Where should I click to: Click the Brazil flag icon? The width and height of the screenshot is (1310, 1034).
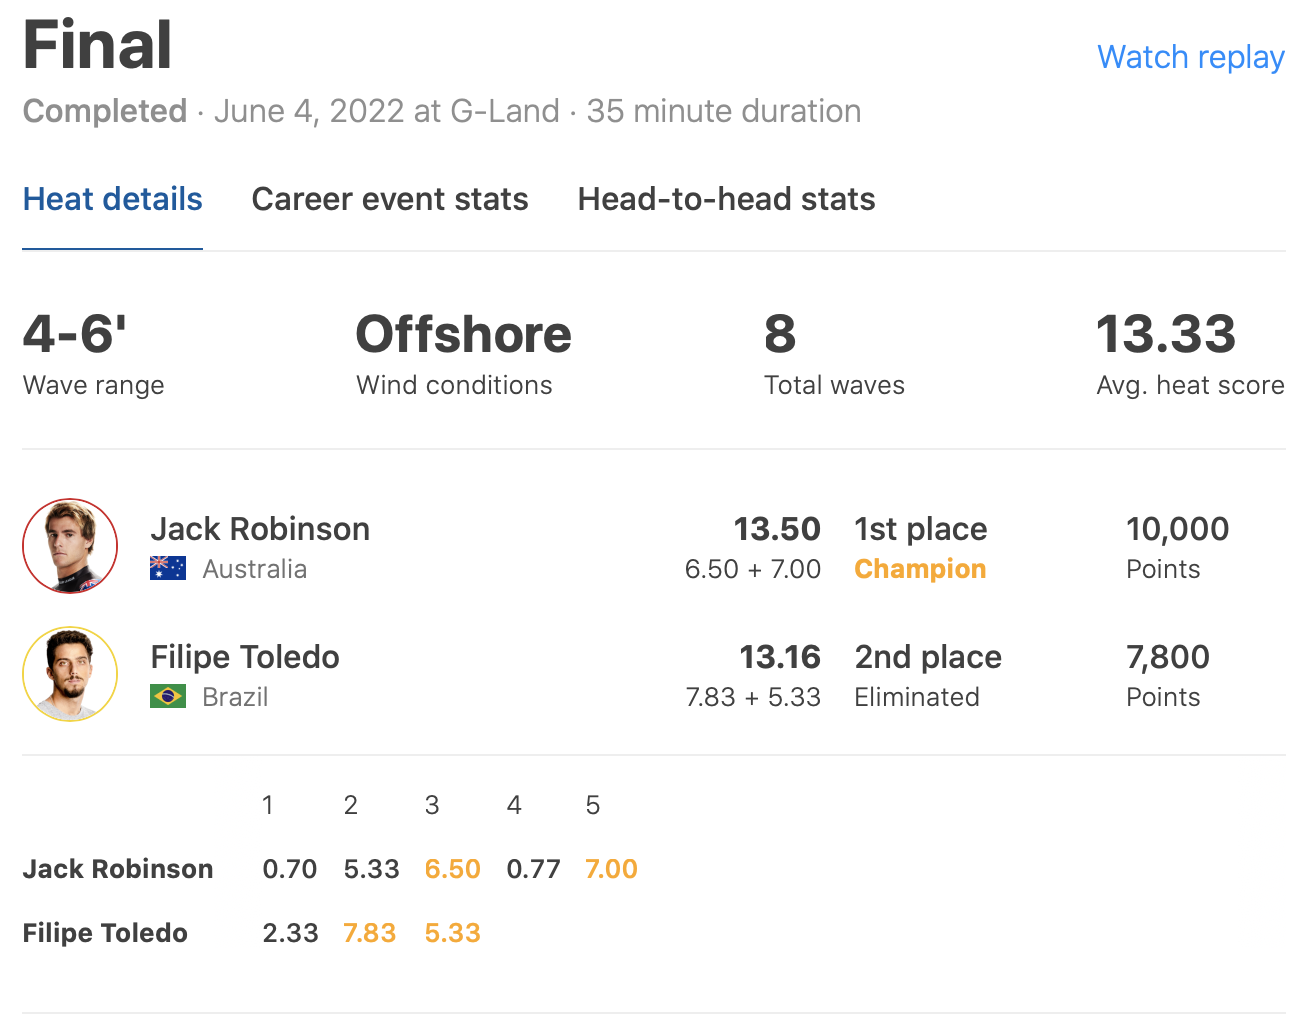(168, 696)
